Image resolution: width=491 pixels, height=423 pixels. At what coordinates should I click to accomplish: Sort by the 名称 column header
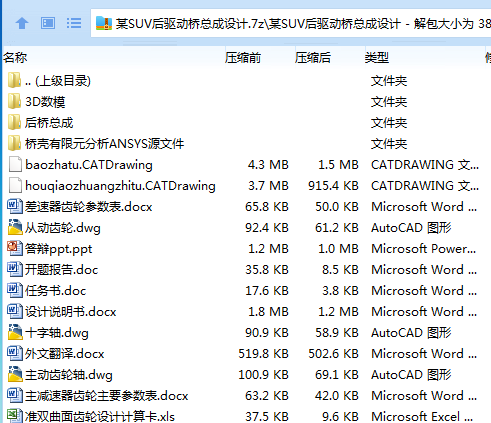click(x=15, y=58)
